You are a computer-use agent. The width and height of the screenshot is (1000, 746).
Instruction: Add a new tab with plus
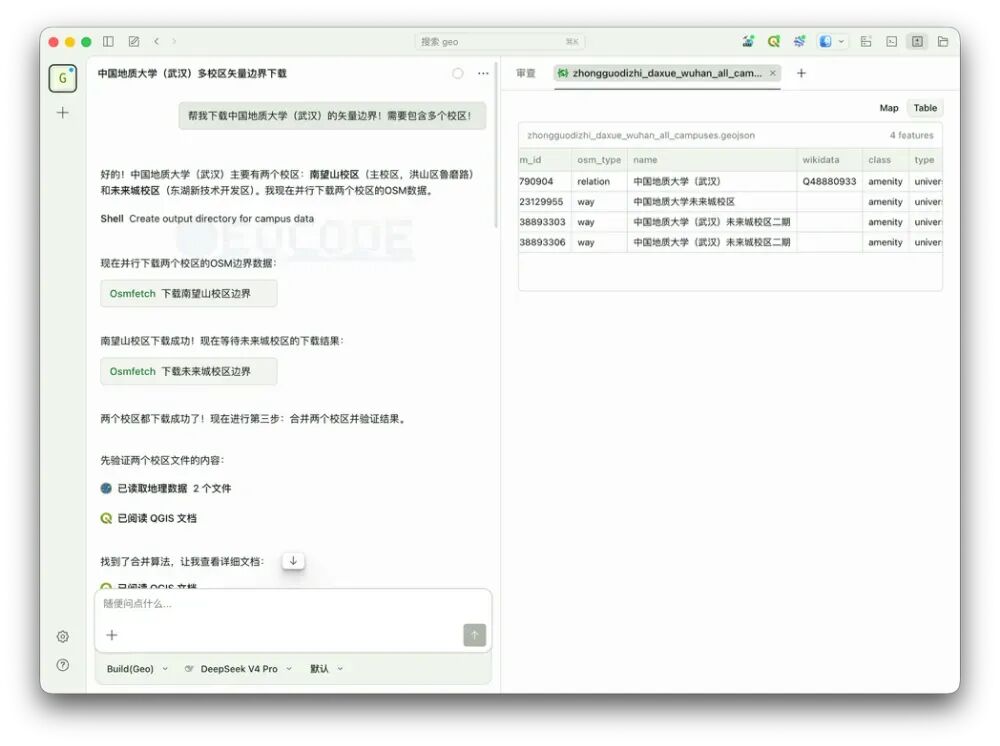pos(802,73)
